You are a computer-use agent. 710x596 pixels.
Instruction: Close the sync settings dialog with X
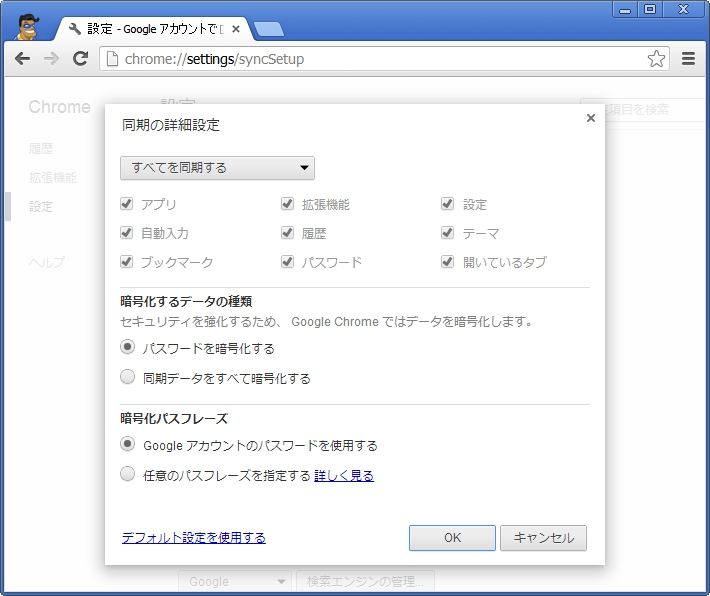pyautogui.click(x=590, y=118)
